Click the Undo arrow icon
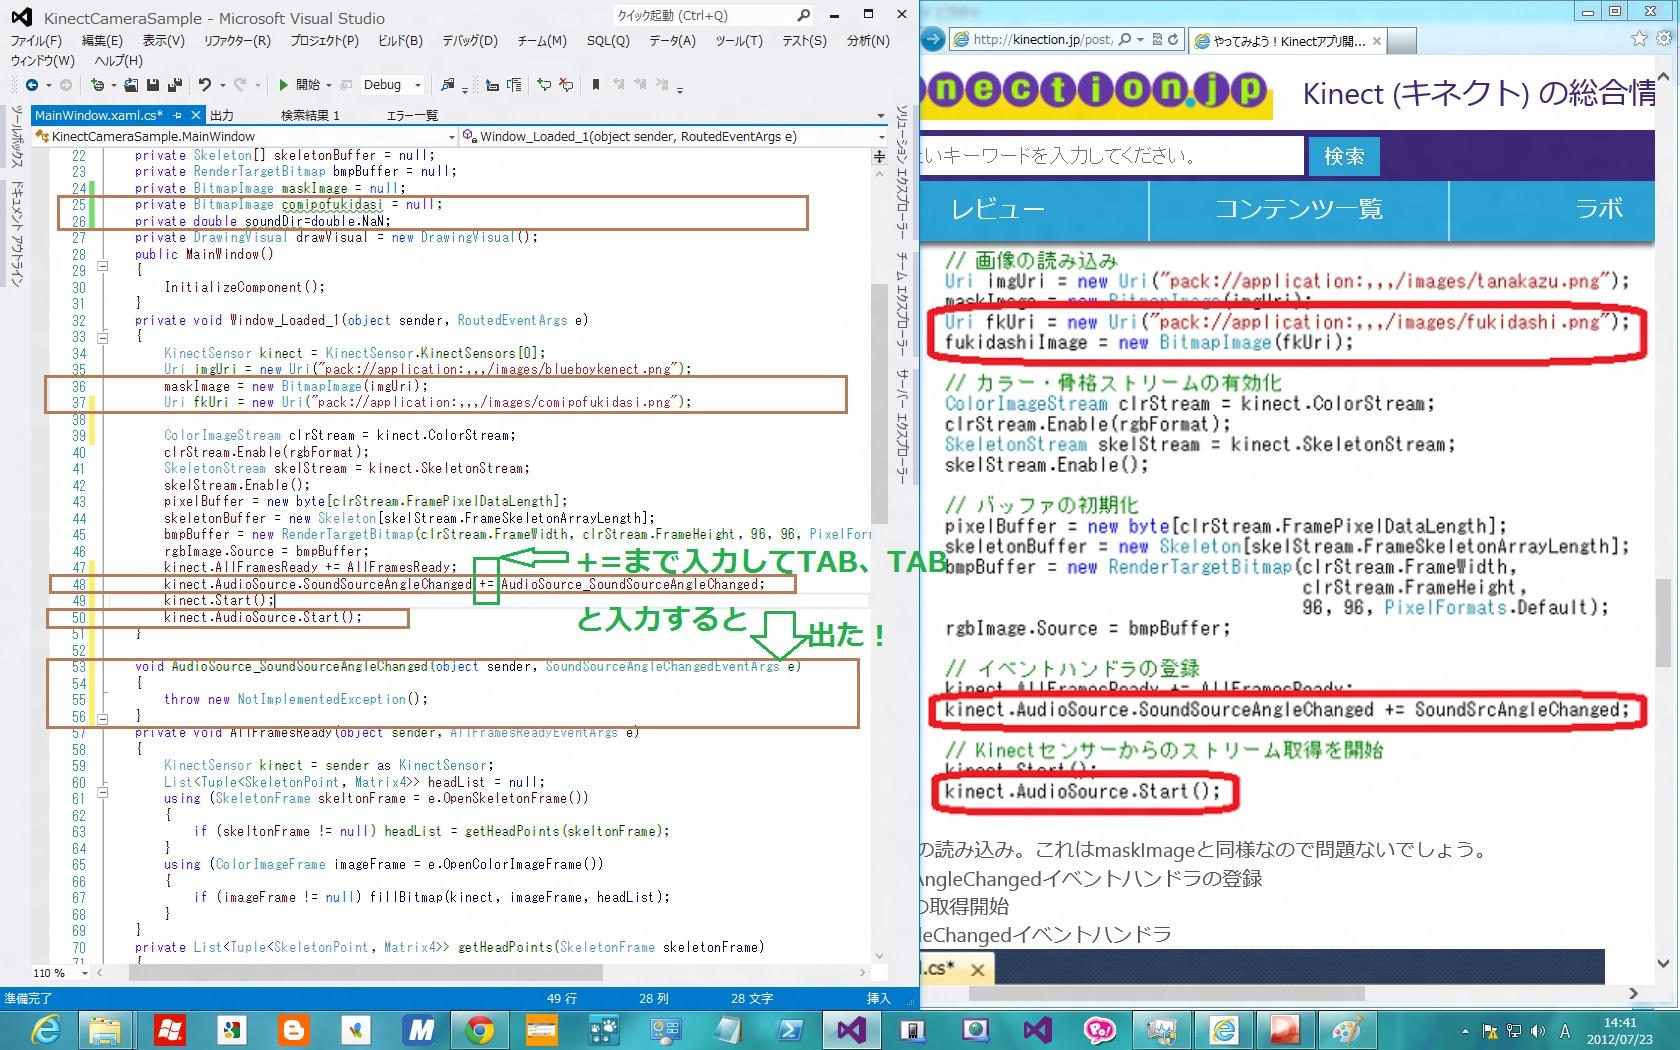1680x1050 pixels. coord(205,85)
